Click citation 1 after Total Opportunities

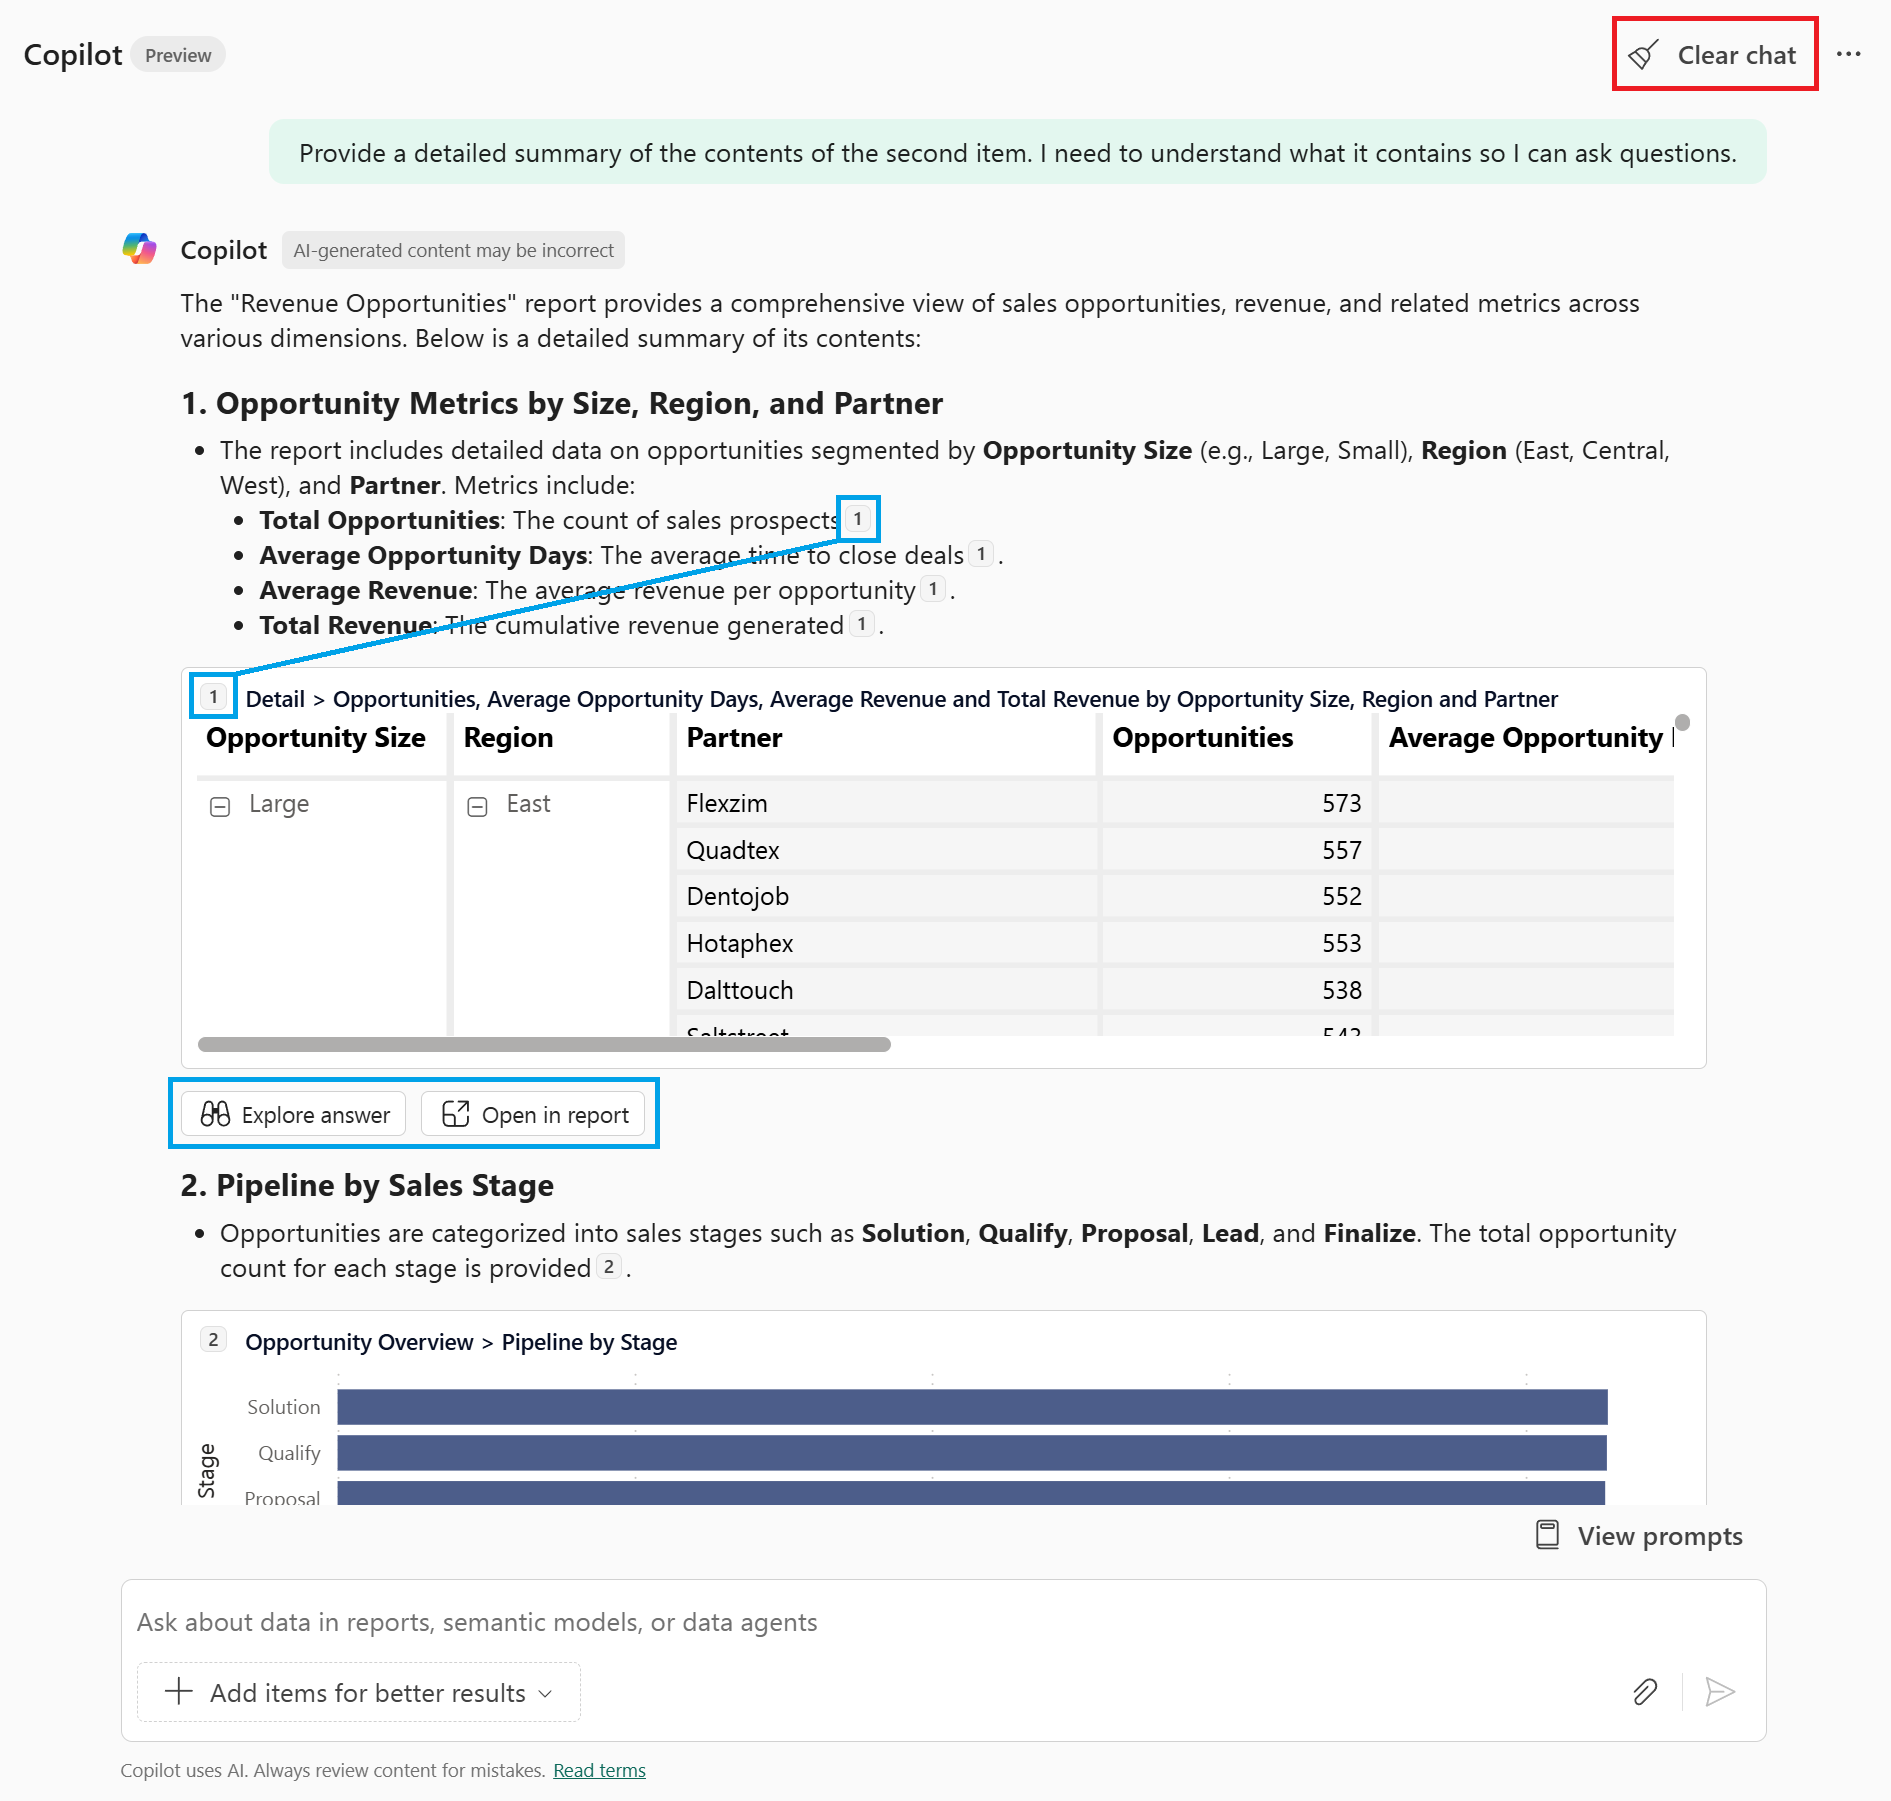coord(857,519)
